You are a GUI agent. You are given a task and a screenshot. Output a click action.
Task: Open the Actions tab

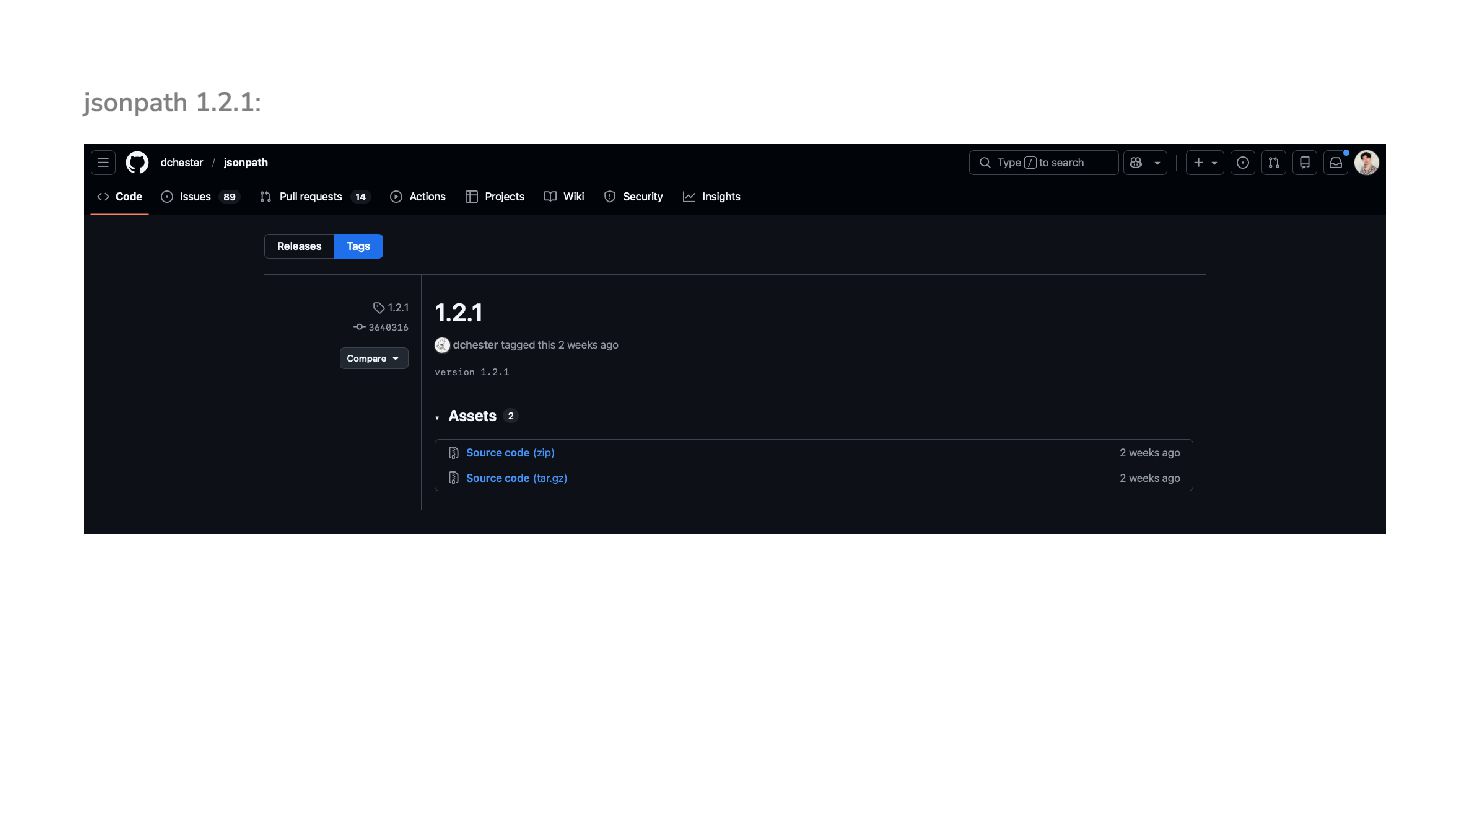(418, 196)
